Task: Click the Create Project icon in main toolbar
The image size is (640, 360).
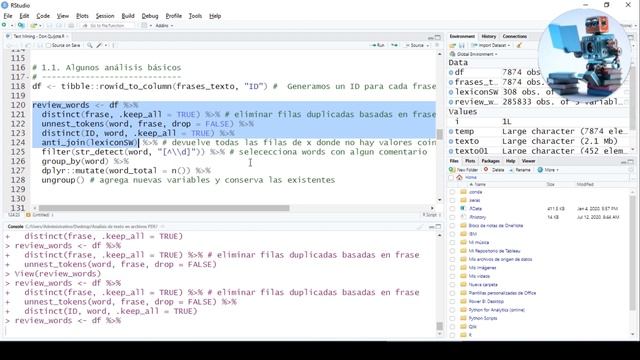Action: coord(20,25)
